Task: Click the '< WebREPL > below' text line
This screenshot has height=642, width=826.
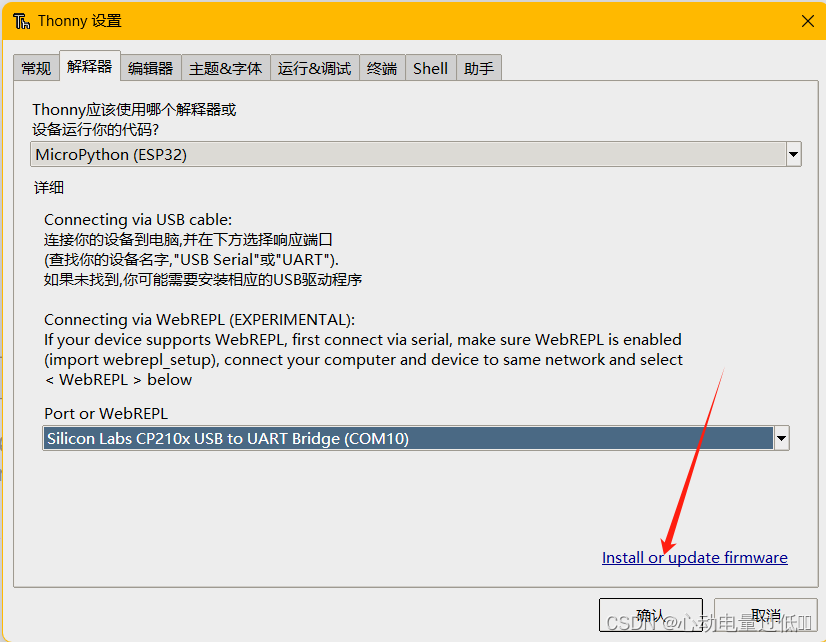Action: pos(119,380)
